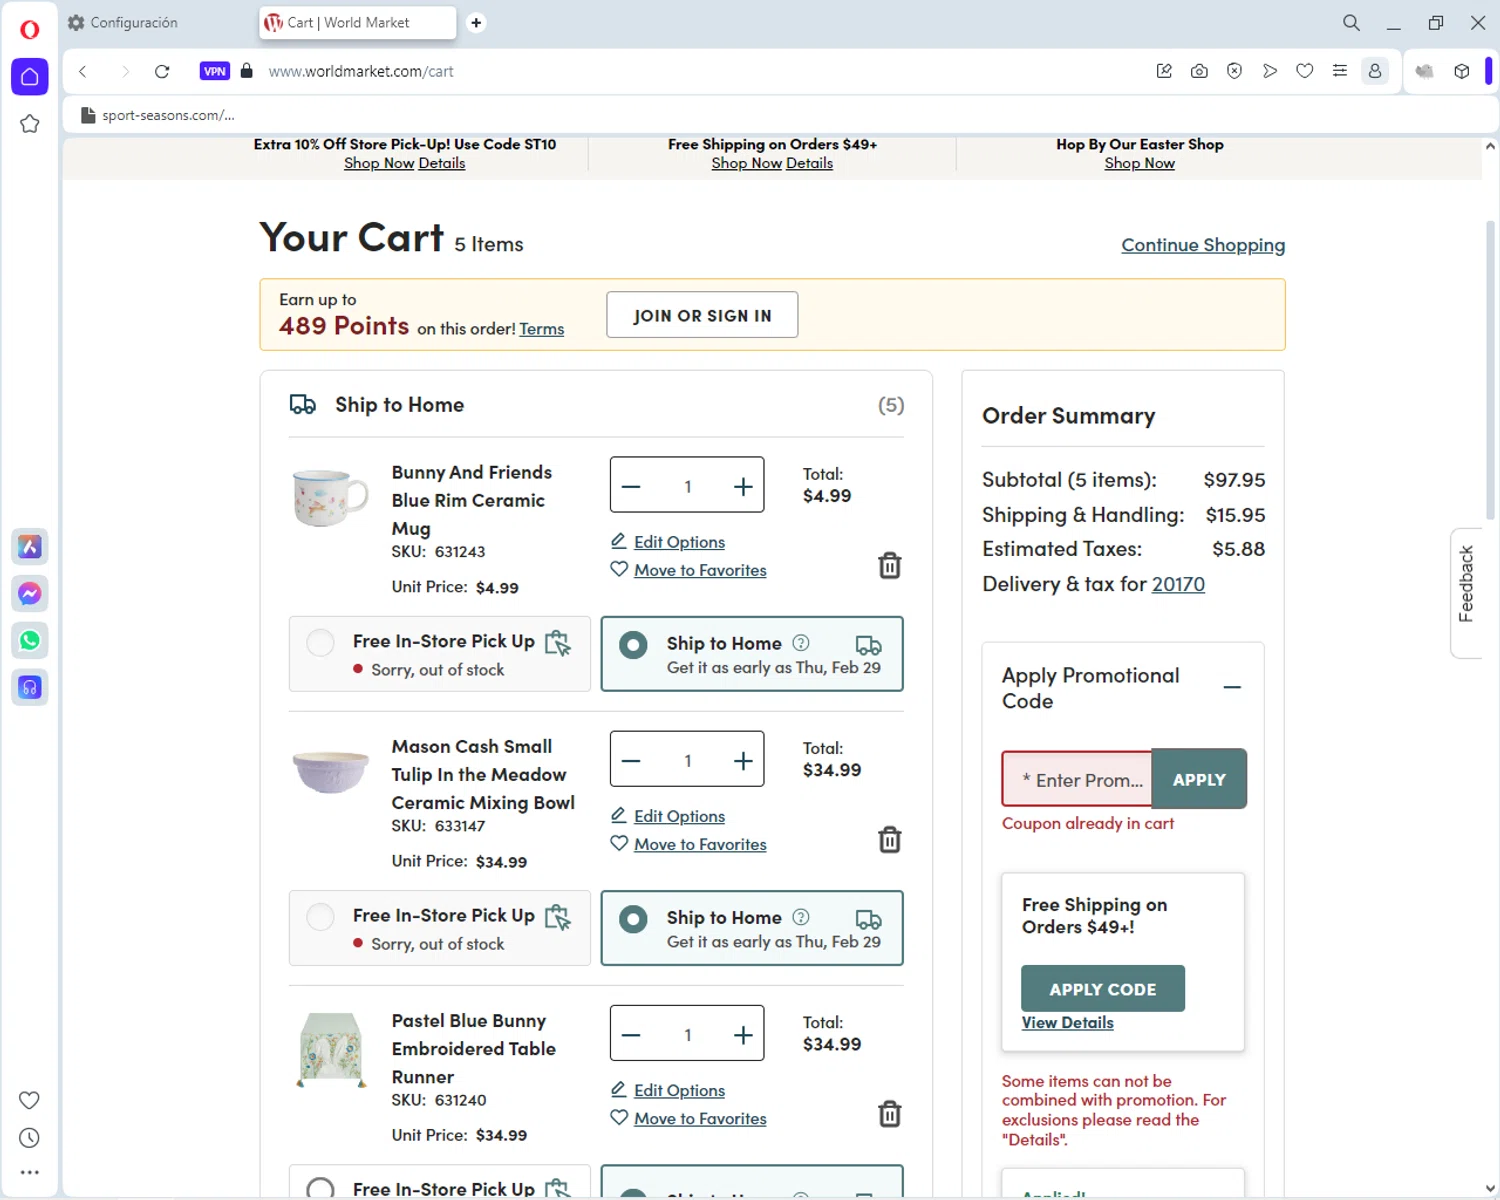The height and width of the screenshot is (1200, 1500).
Task: Select Free In-Store Pick Up for Table Runner
Action: pos(320,1188)
